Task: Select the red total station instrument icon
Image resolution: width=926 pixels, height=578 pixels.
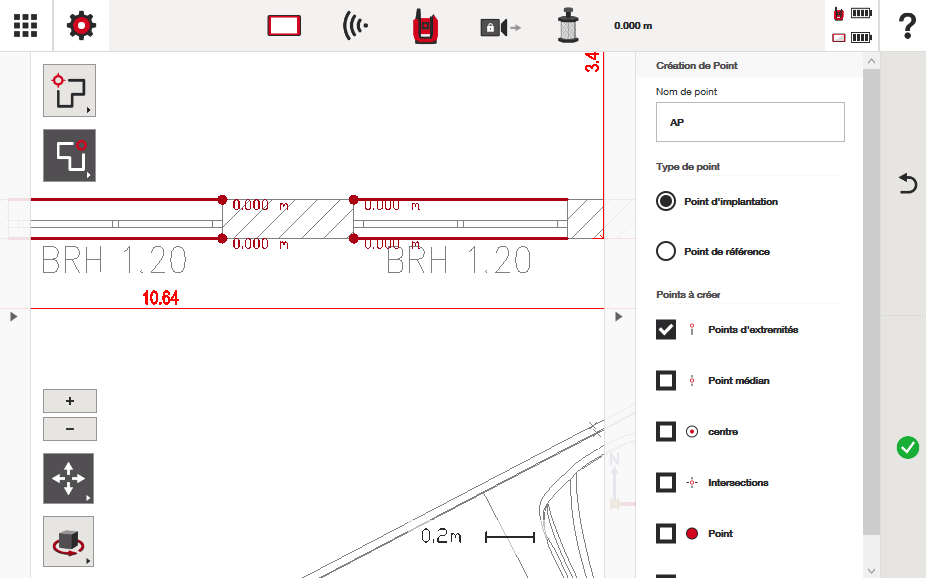Action: pyautogui.click(x=426, y=26)
